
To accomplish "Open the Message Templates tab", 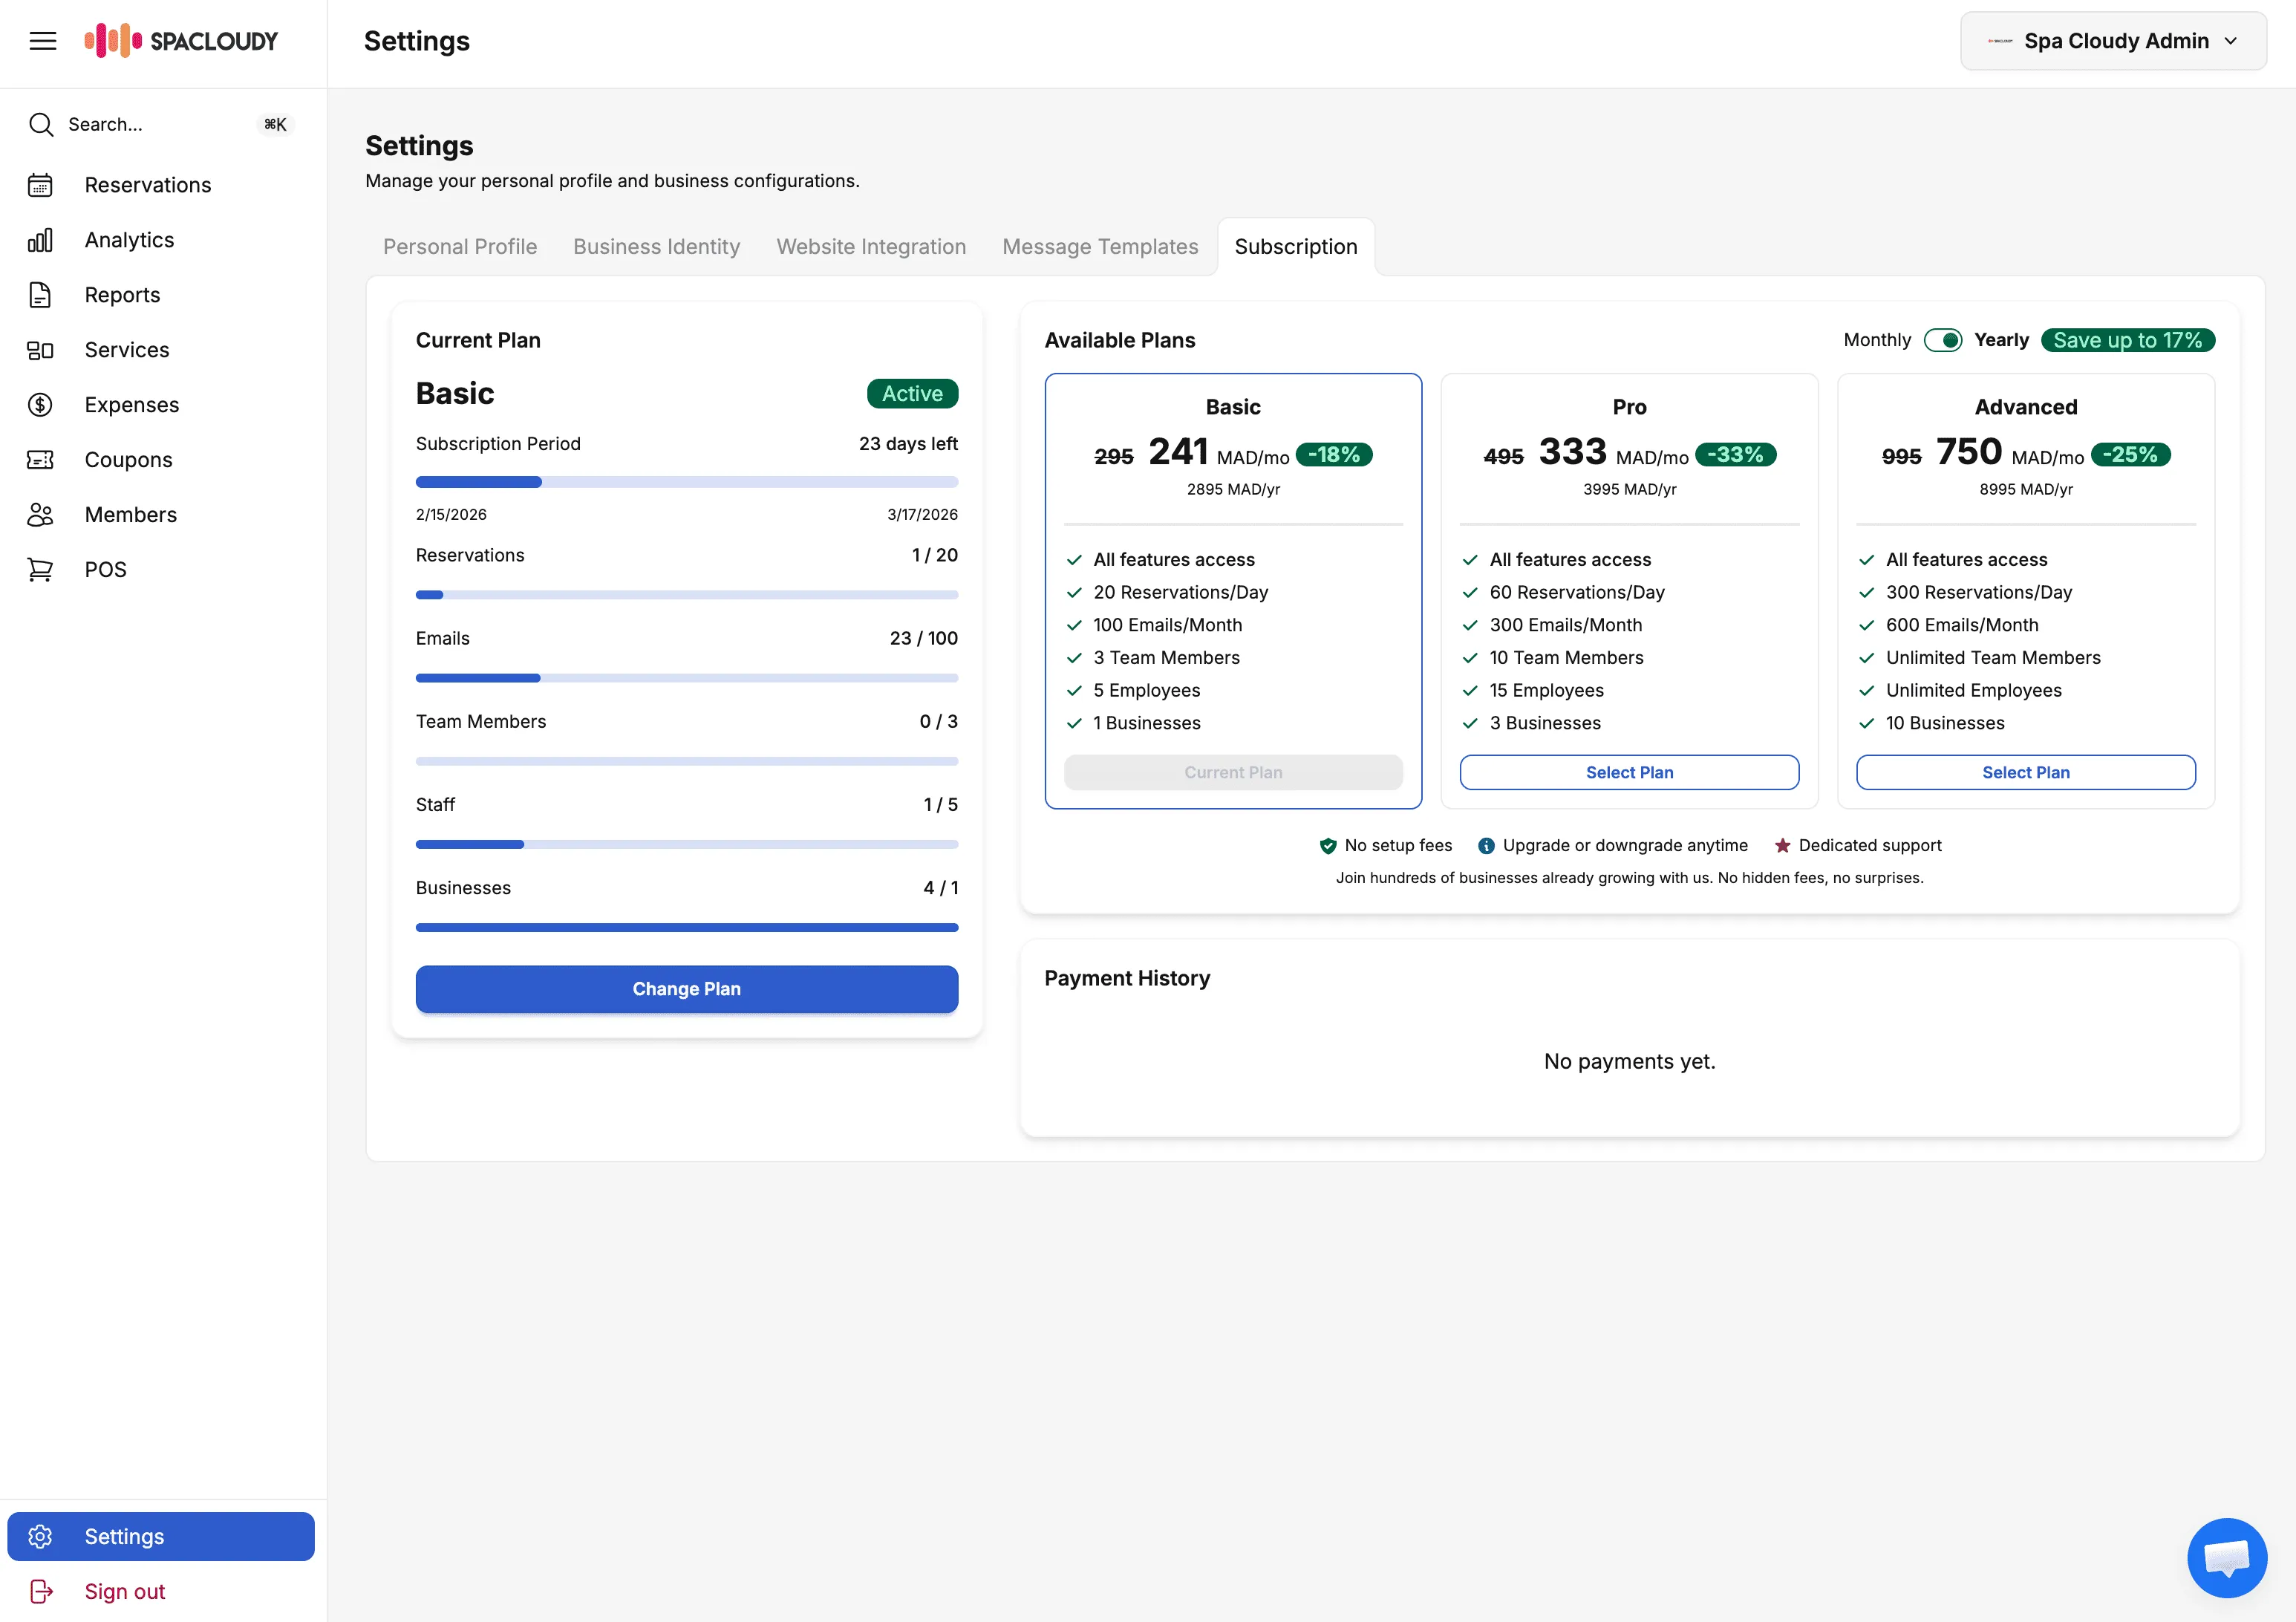I will click(1100, 246).
